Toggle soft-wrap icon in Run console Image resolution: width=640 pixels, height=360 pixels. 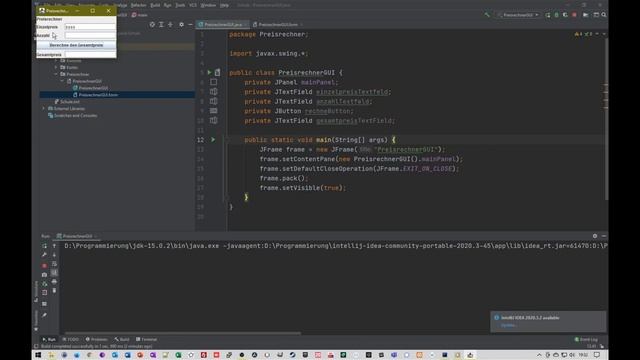(x=54, y=264)
